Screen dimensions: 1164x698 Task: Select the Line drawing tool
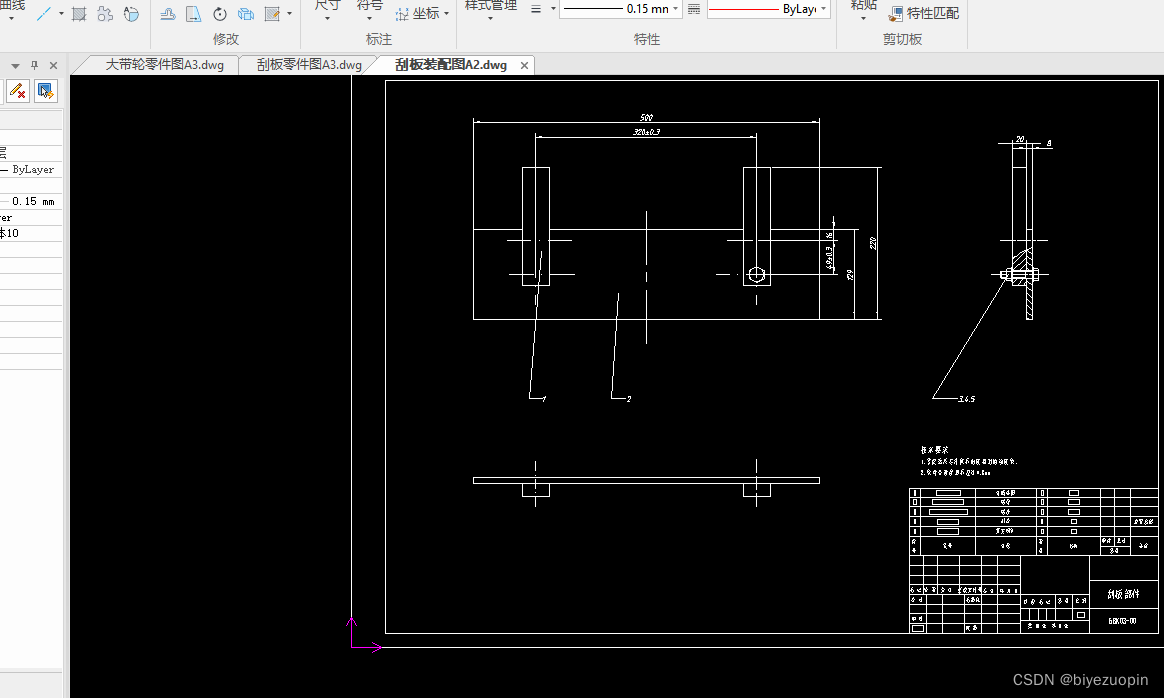tap(44, 13)
